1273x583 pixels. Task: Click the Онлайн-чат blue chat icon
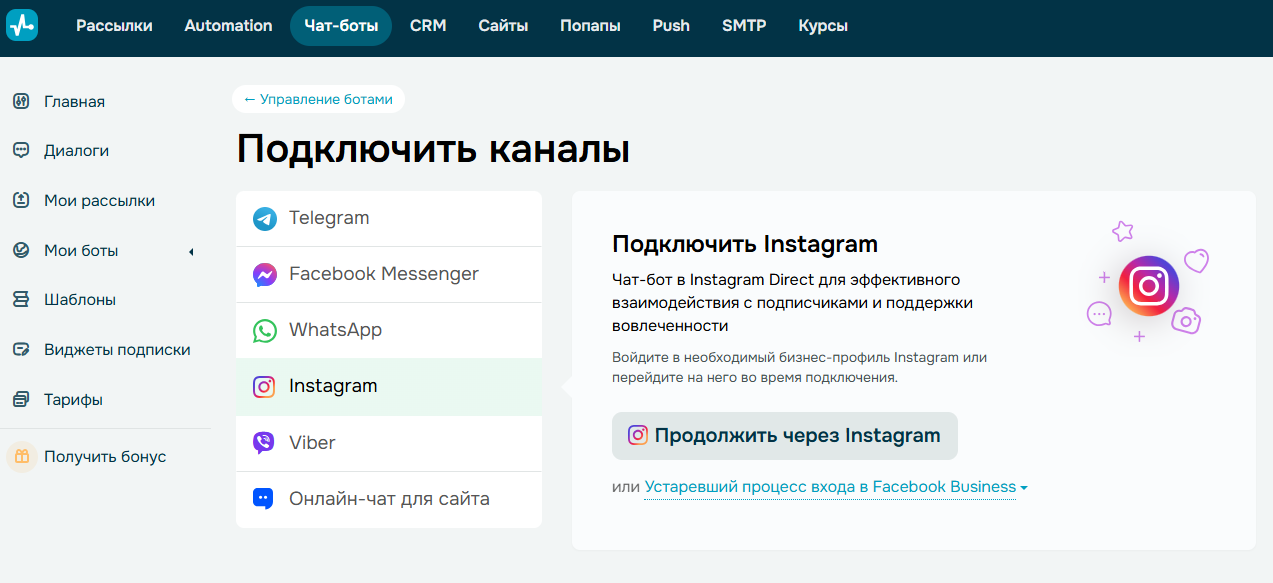[x=263, y=499]
